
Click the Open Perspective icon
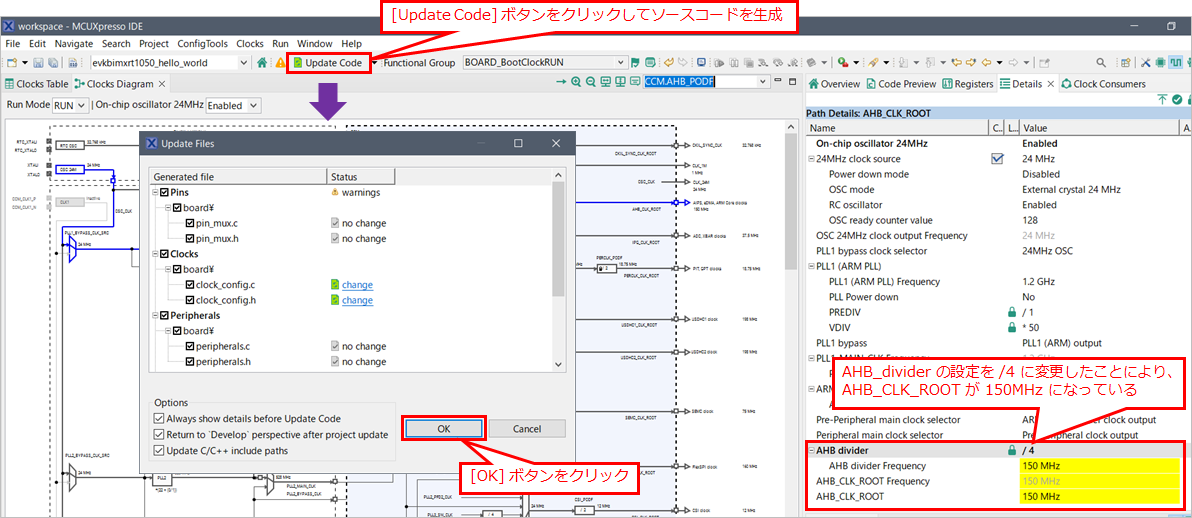[x=1125, y=62]
